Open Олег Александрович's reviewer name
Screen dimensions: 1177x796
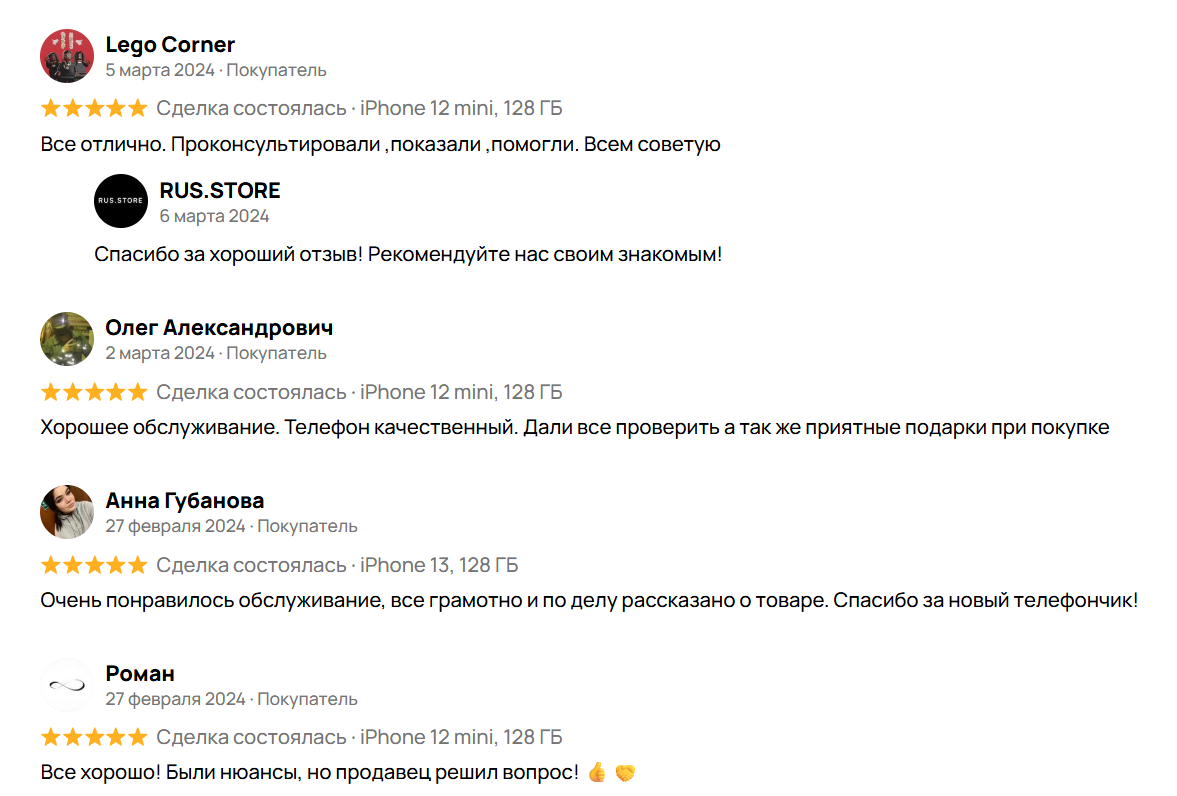pos(219,328)
